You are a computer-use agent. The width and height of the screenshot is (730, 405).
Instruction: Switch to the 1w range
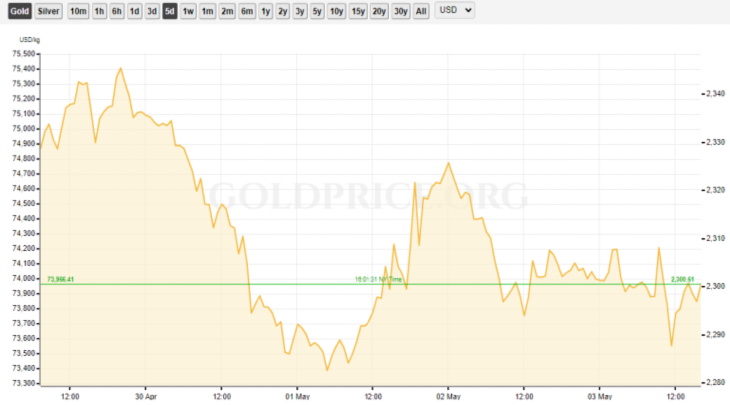point(188,11)
